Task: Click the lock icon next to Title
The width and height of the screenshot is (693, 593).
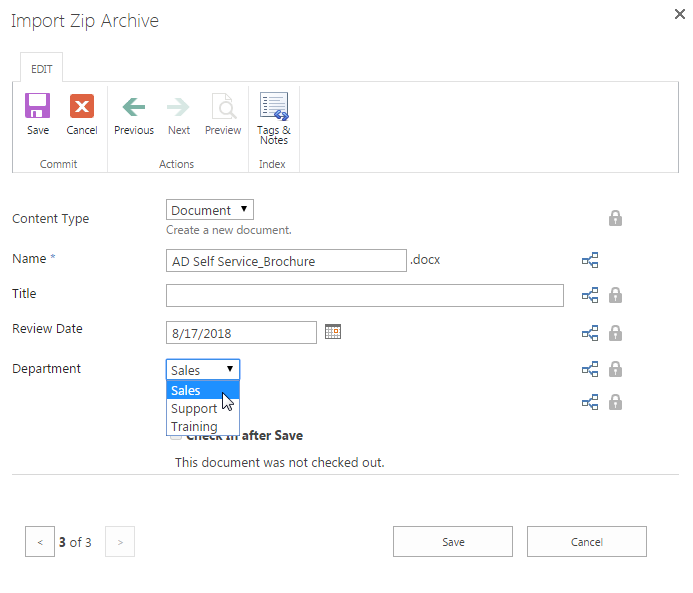Action: (x=616, y=295)
